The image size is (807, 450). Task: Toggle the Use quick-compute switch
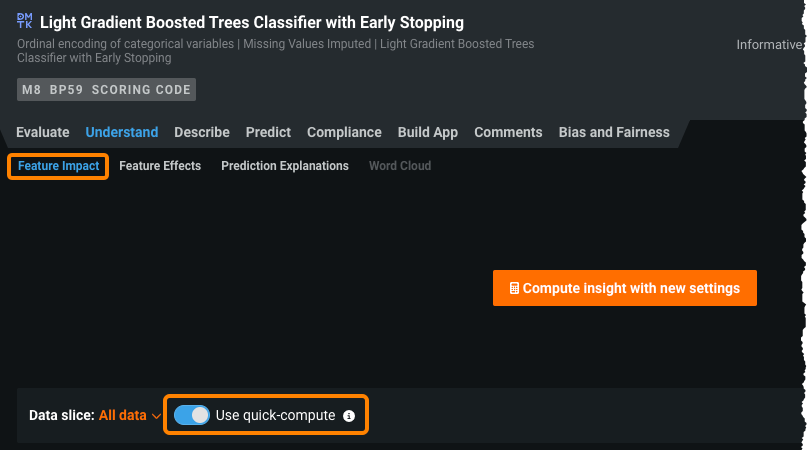pyautogui.click(x=191, y=415)
